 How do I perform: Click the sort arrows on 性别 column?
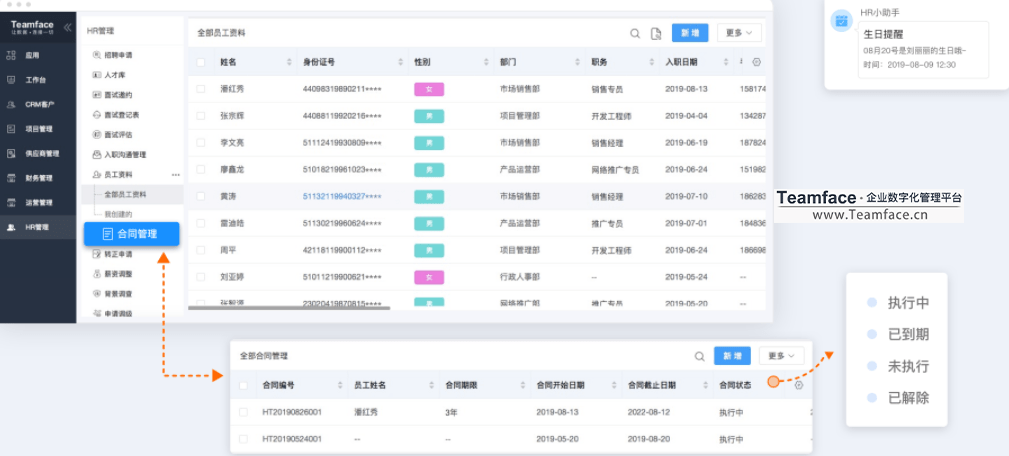[x=486, y=62]
